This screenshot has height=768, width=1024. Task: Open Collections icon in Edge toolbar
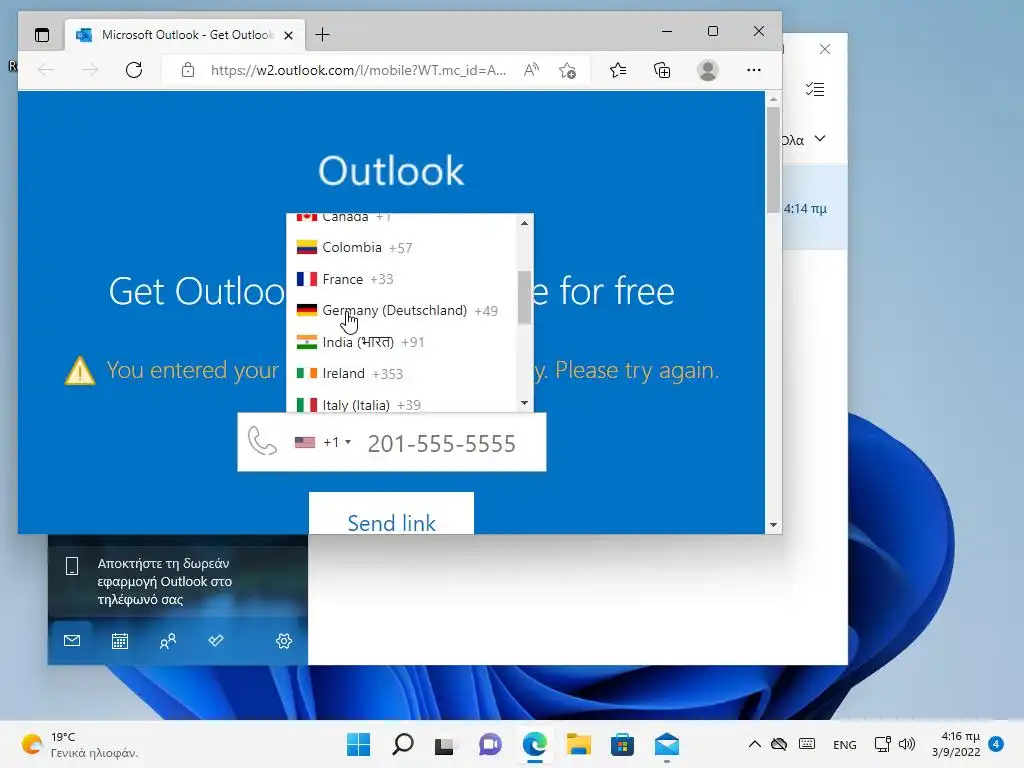(x=662, y=70)
